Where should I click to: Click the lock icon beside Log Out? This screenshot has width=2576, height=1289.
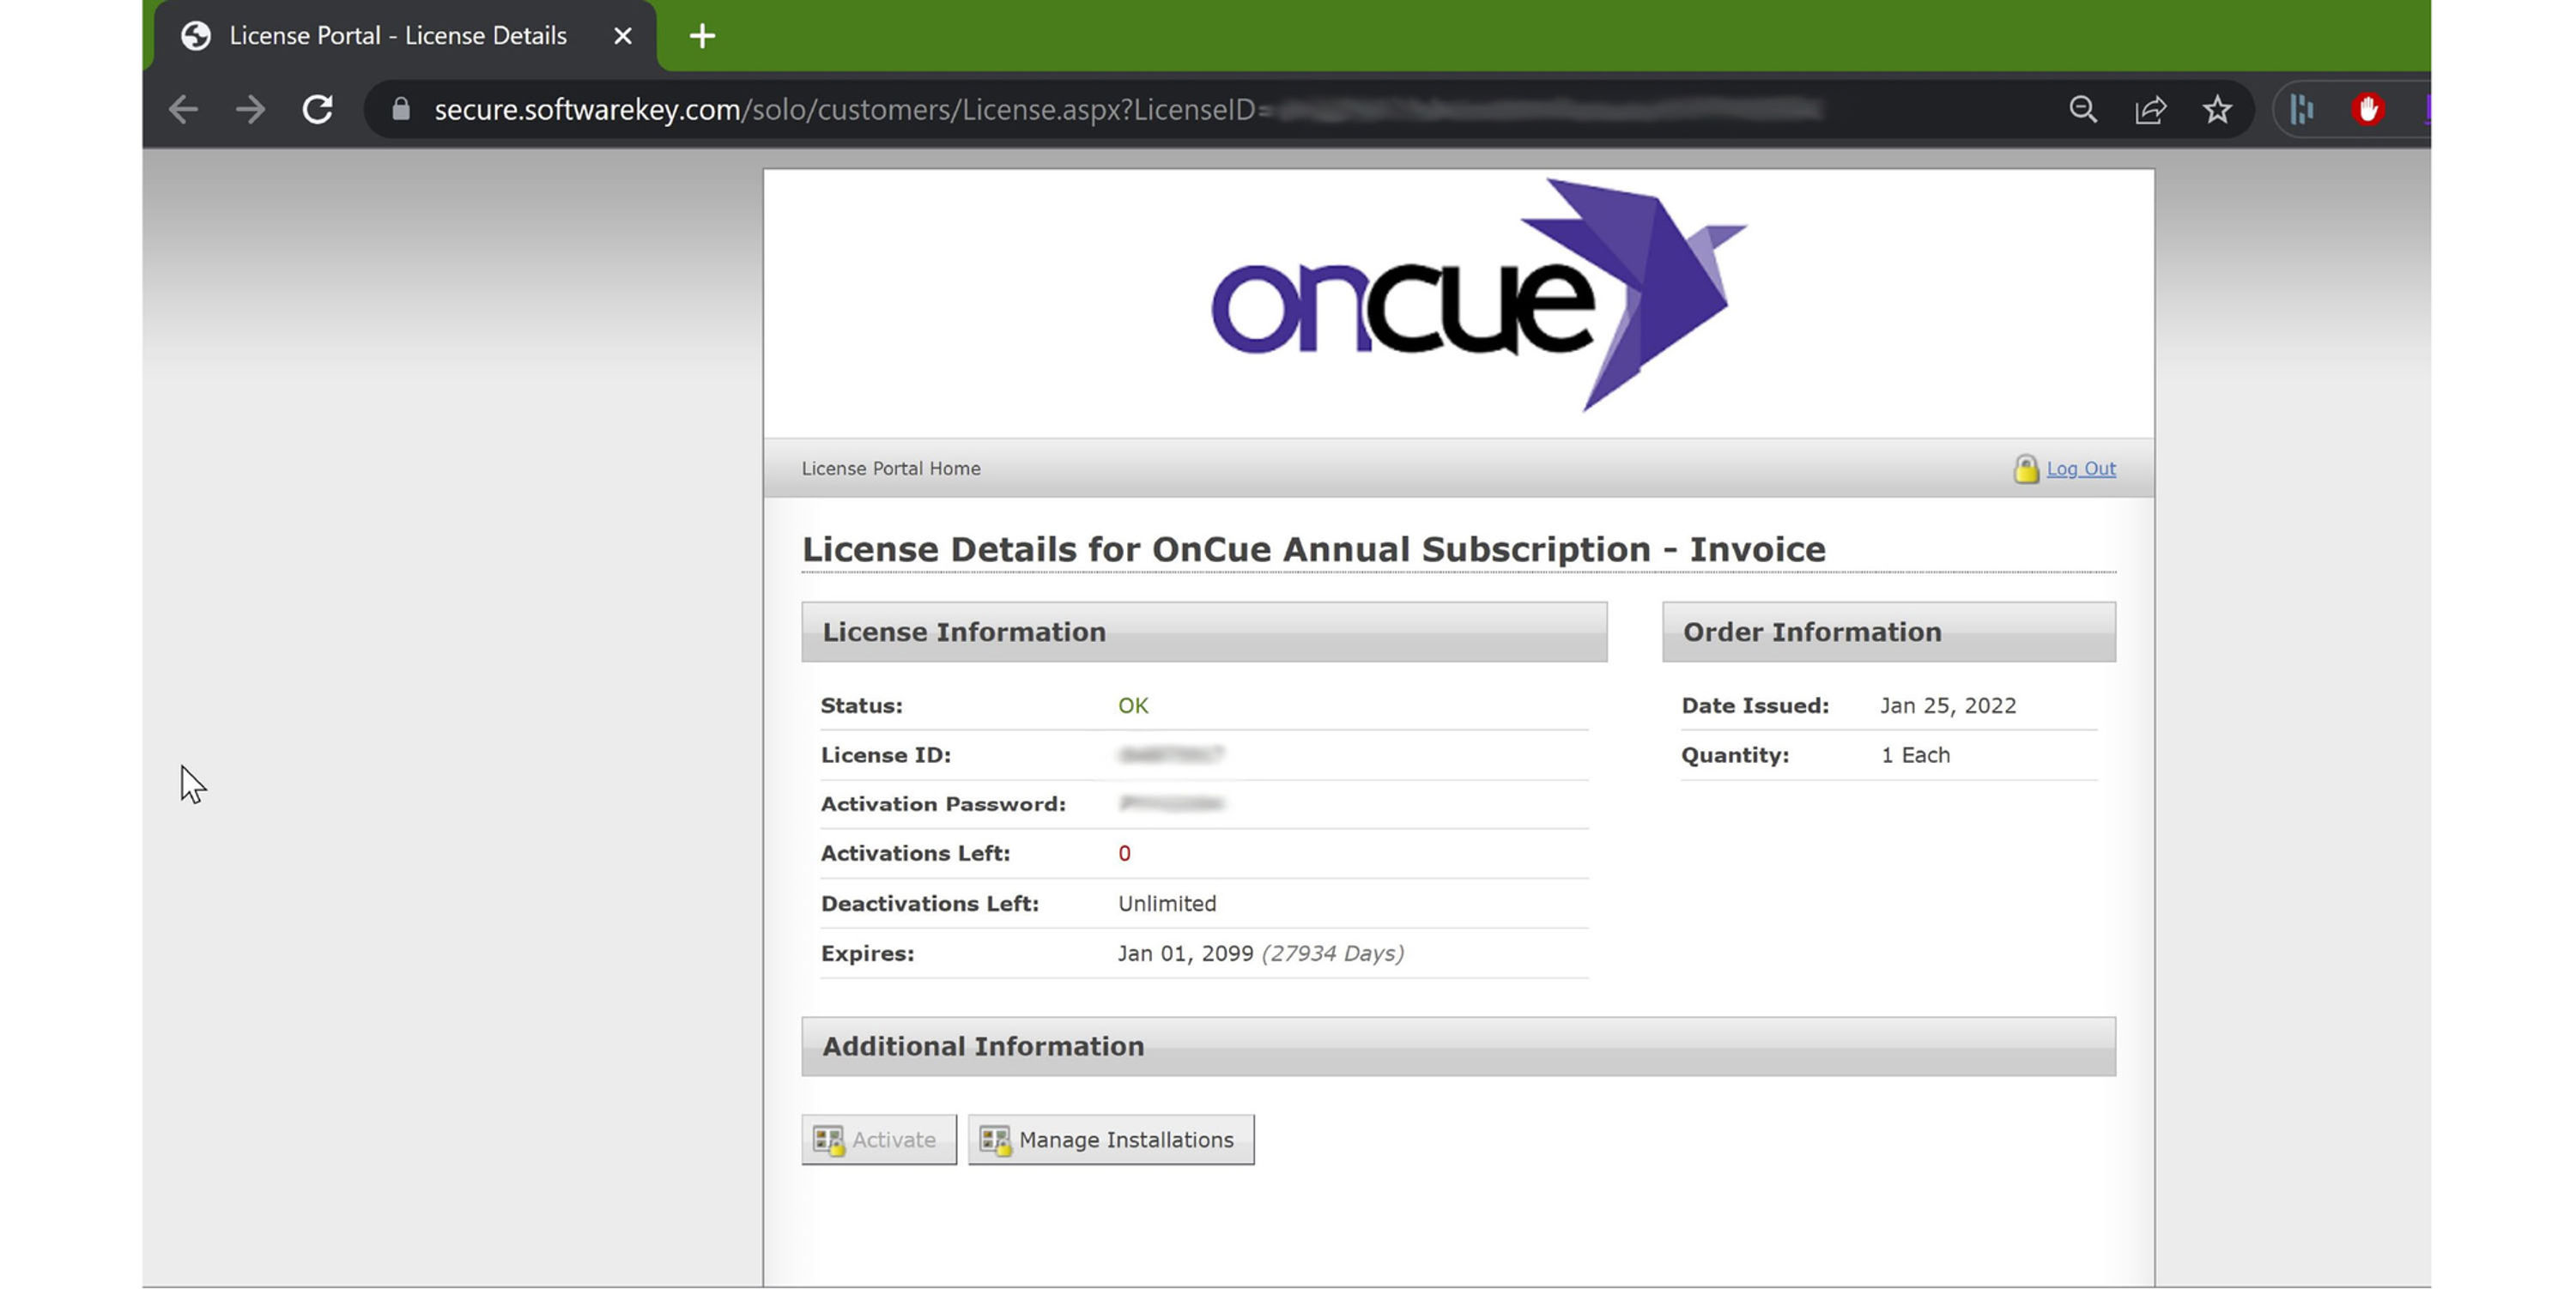[x=2026, y=468]
